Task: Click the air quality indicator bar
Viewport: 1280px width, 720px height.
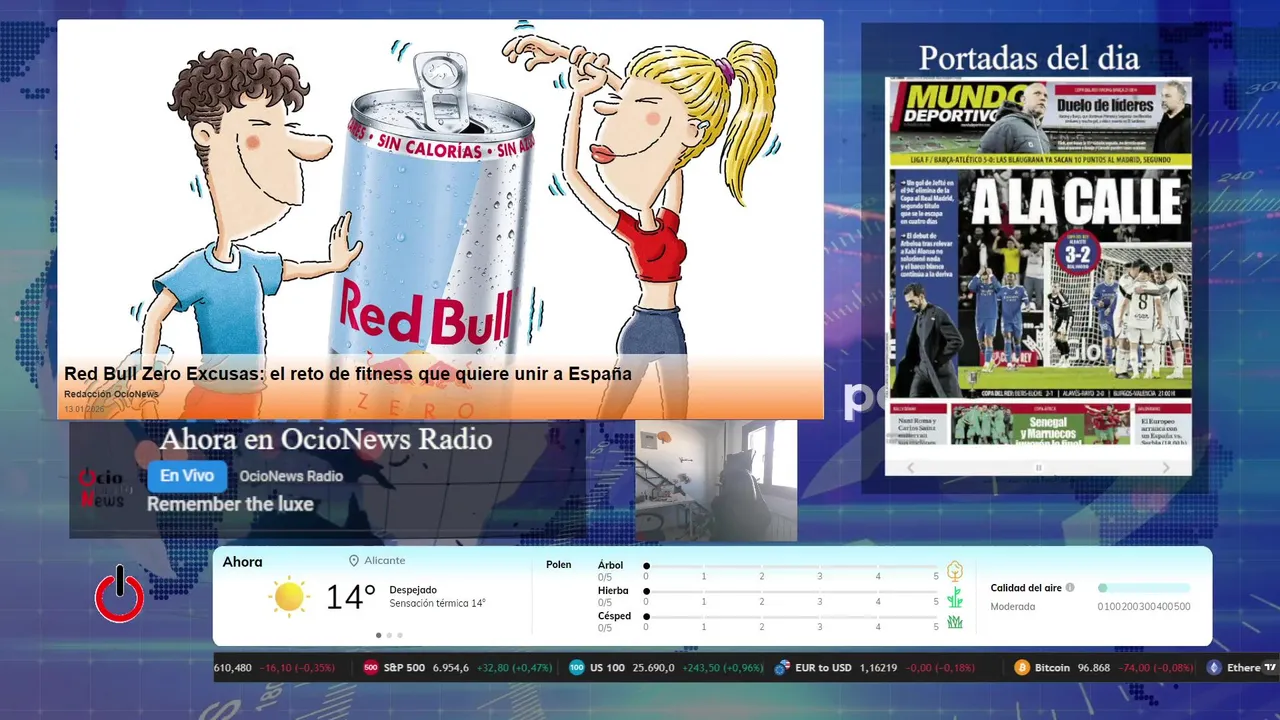Action: [x=1144, y=588]
